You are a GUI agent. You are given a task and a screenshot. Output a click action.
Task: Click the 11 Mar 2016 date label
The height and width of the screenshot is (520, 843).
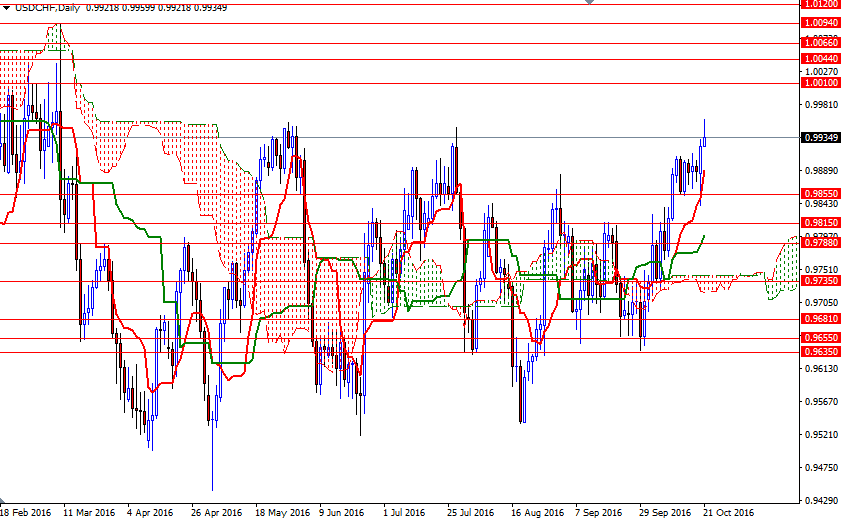pyautogui.click(x=89, y=512)
